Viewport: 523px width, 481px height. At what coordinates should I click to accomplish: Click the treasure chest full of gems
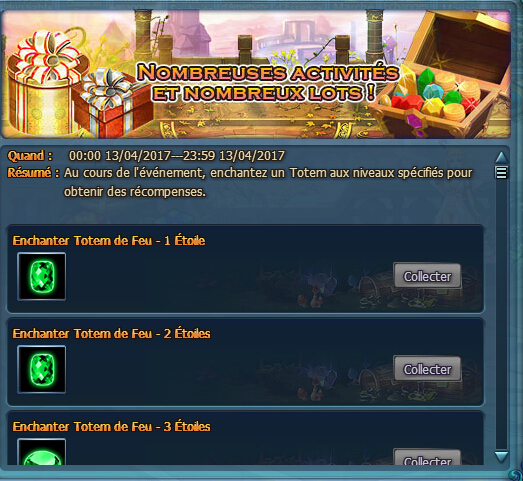coord(440,73)
